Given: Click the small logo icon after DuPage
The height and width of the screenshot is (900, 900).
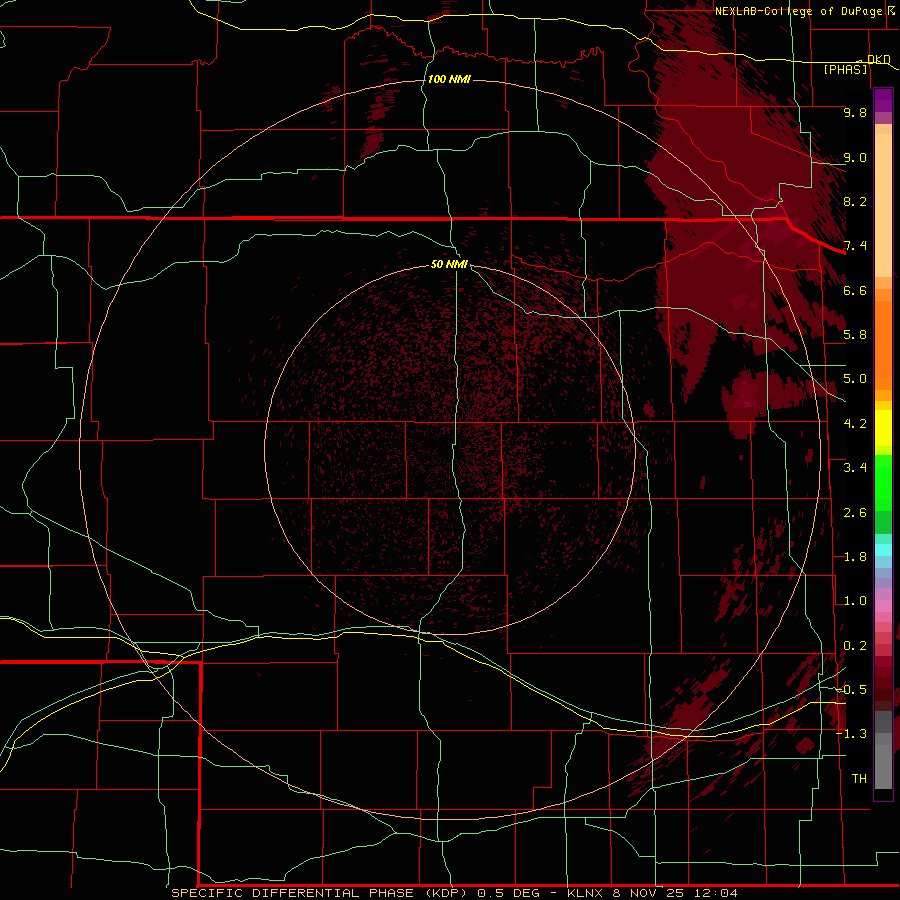Looking at the screenshot, I should 891,10.
